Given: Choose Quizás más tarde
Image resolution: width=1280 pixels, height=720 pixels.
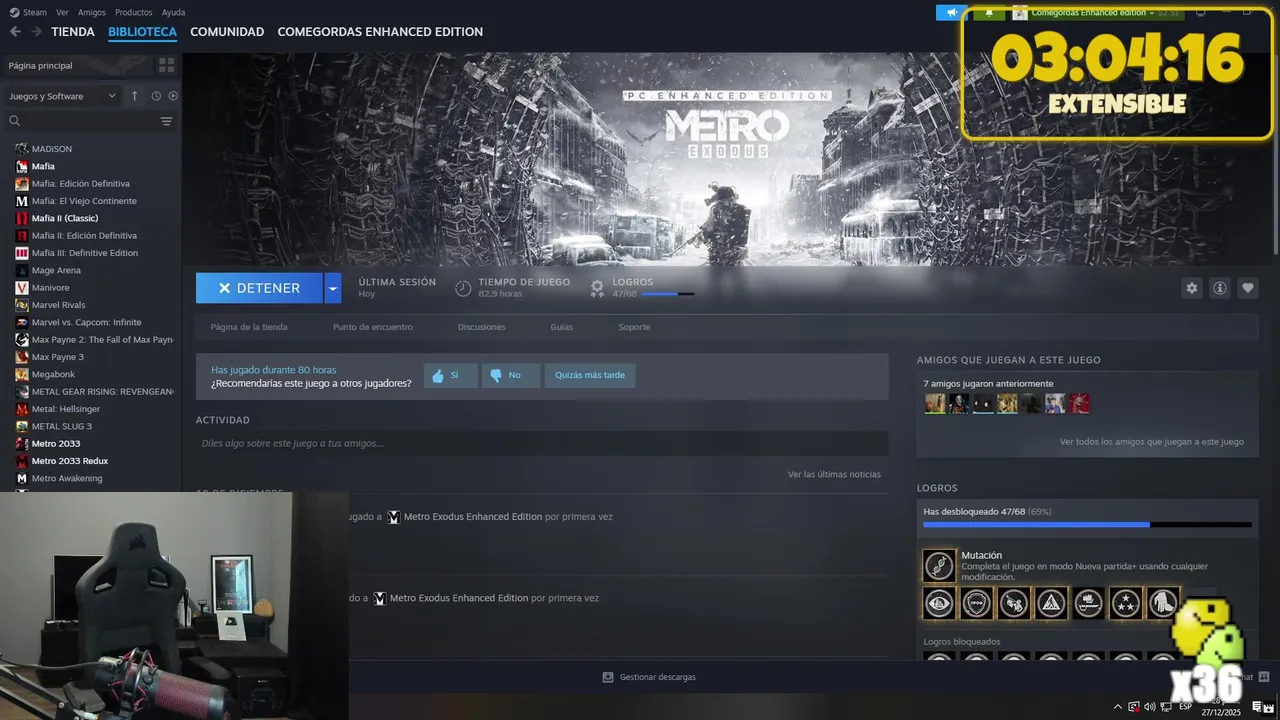Looking at the screenshot, I should 590,375.
